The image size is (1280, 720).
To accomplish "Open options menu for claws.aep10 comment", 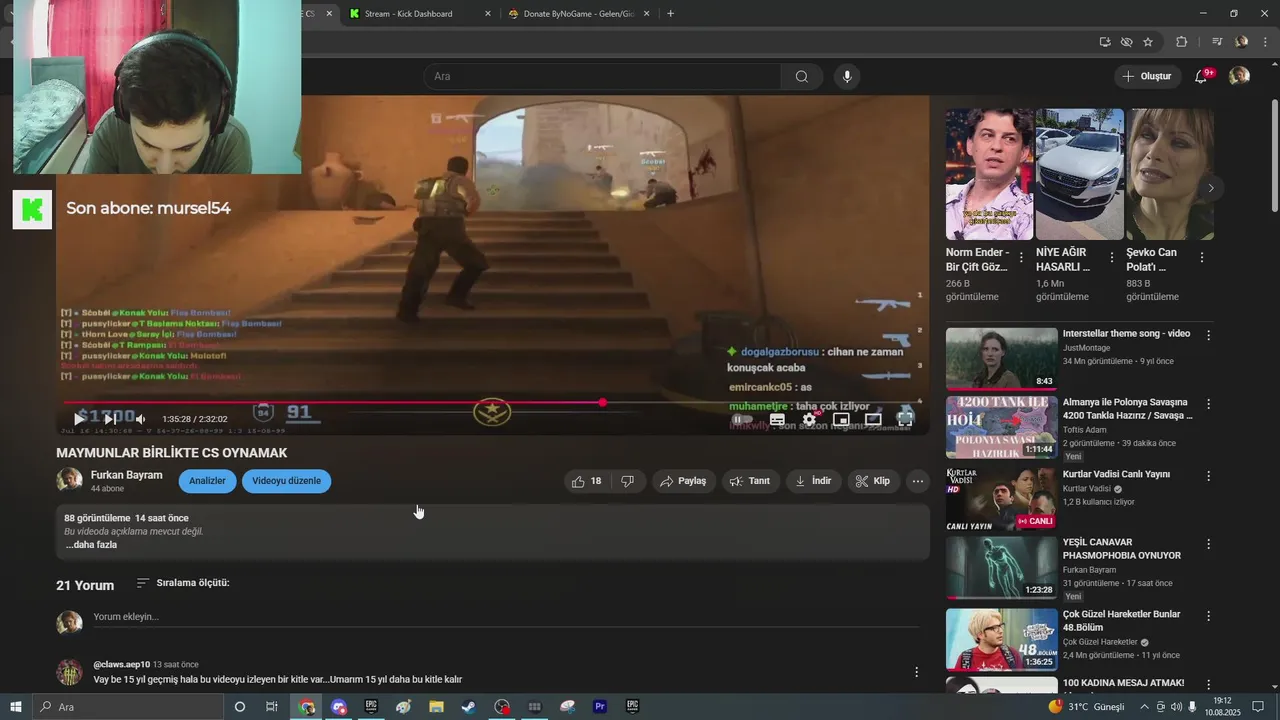I will pyautogui.click(x=916, y=672).
